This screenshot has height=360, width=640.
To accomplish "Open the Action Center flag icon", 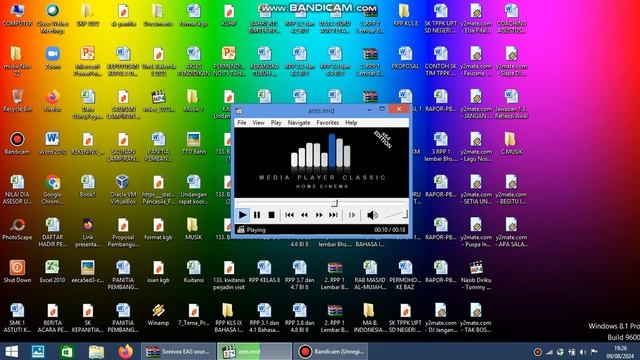I will point(595,352).
